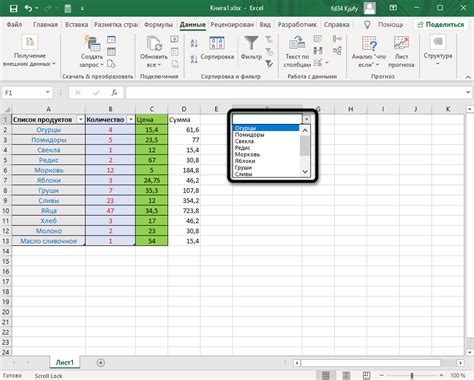Choose Помидоры from the dropdown list
Image resolution: width=474 pixels, height=380 pixels.
coord(266,135)
